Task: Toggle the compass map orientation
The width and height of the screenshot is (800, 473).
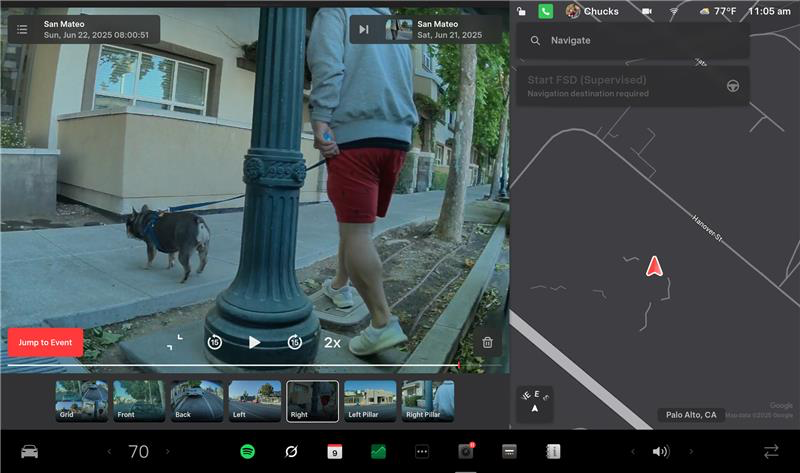Action: pyautogui.click(x=534, y=402)
